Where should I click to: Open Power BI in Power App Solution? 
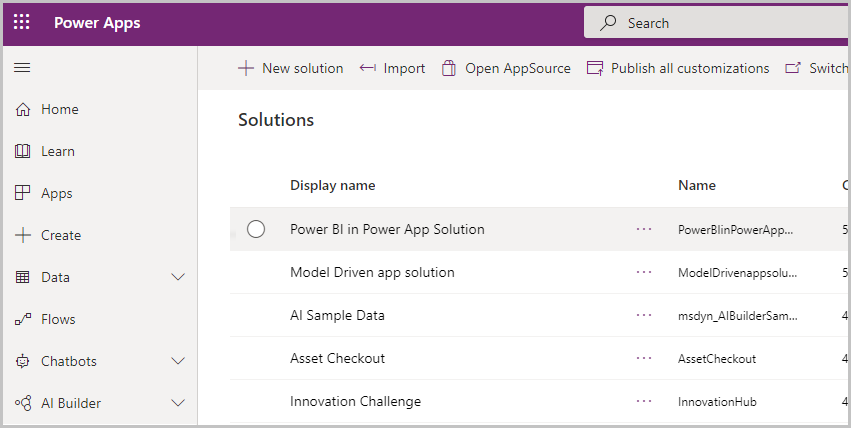(388, 229)
